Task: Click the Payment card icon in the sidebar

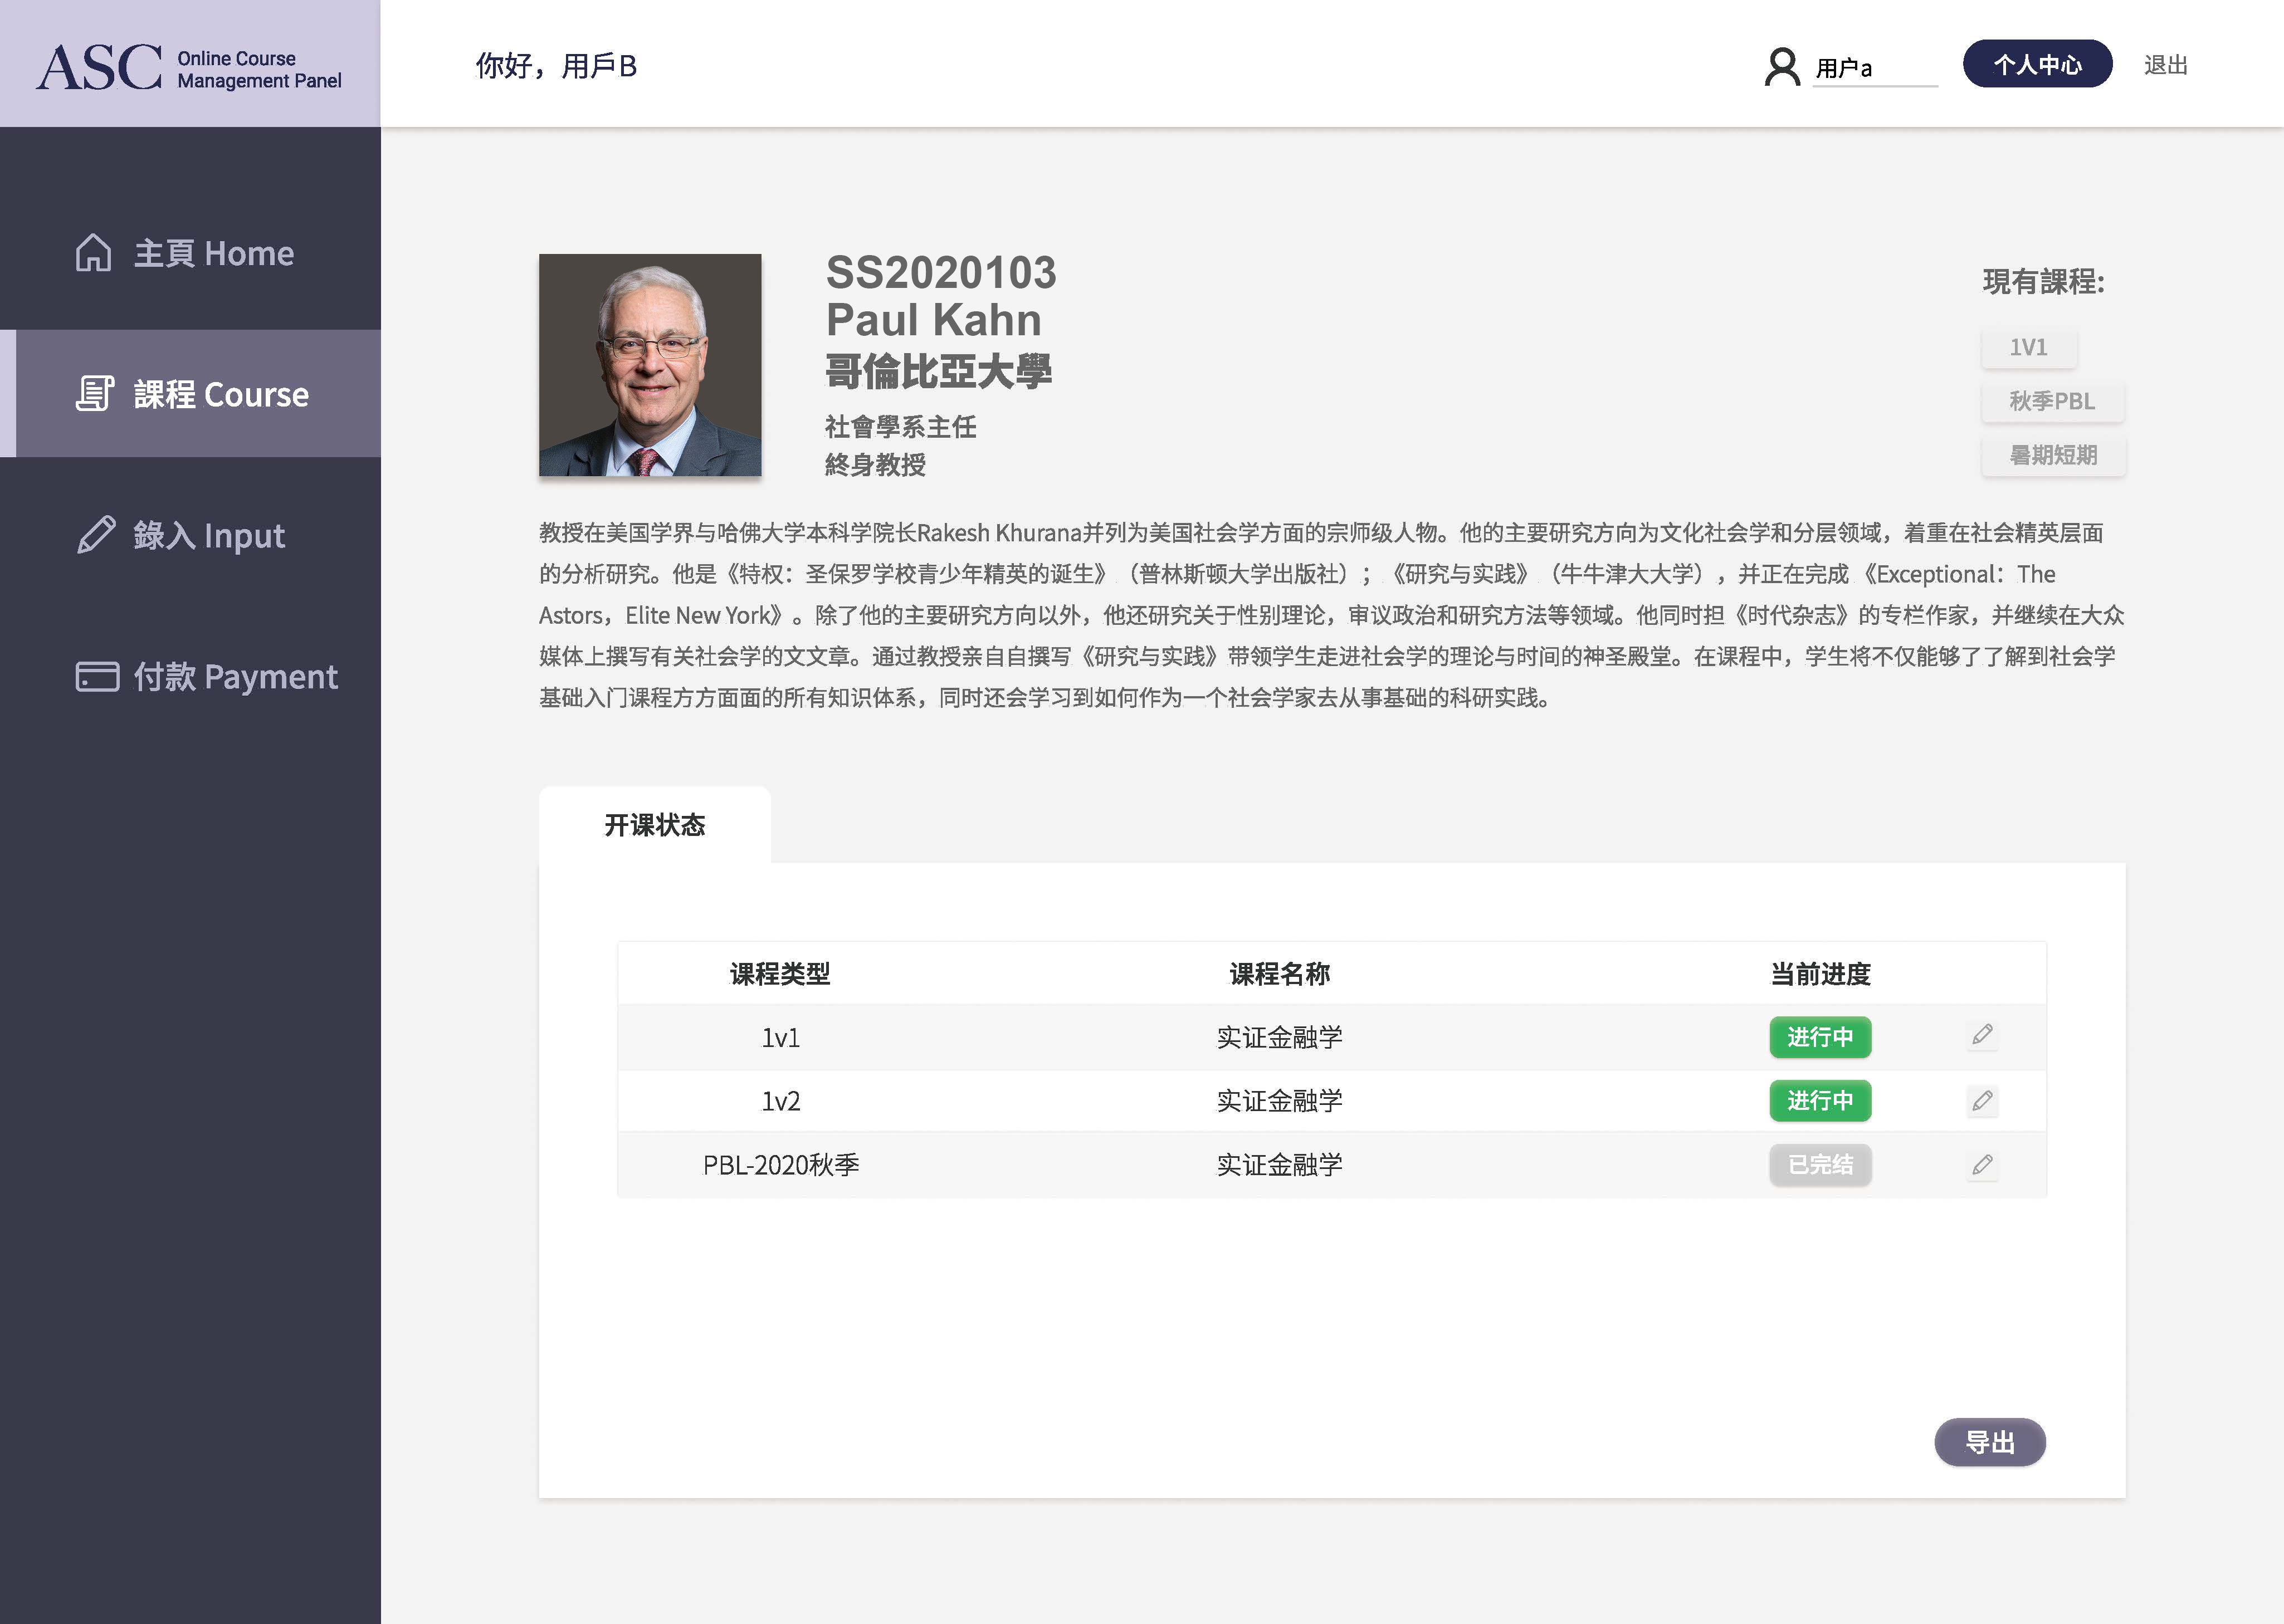Action: point(97,677)
